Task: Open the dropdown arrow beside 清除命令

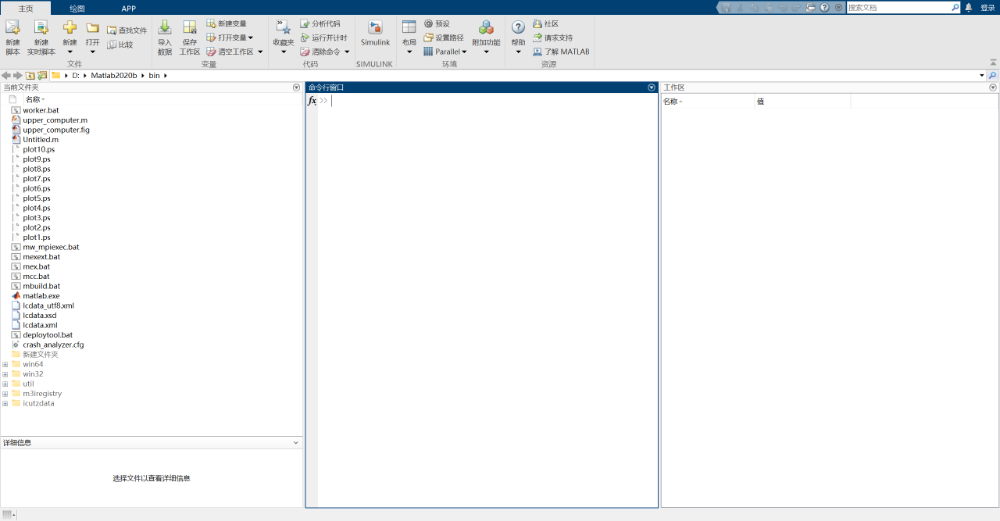Action: pyautogui.click(x=347, y=52)
